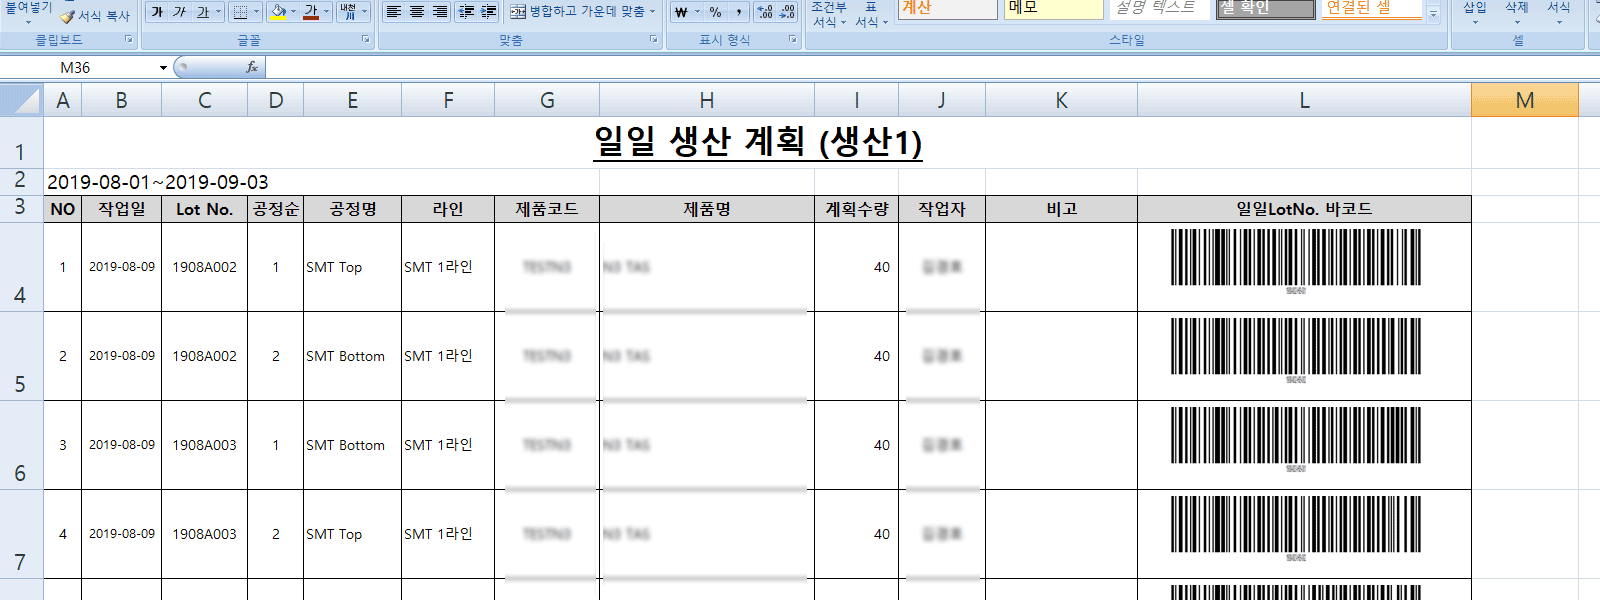This screenshot has width=1600, height=600.
Task: Select row header 5
Action: coord(21,356)
